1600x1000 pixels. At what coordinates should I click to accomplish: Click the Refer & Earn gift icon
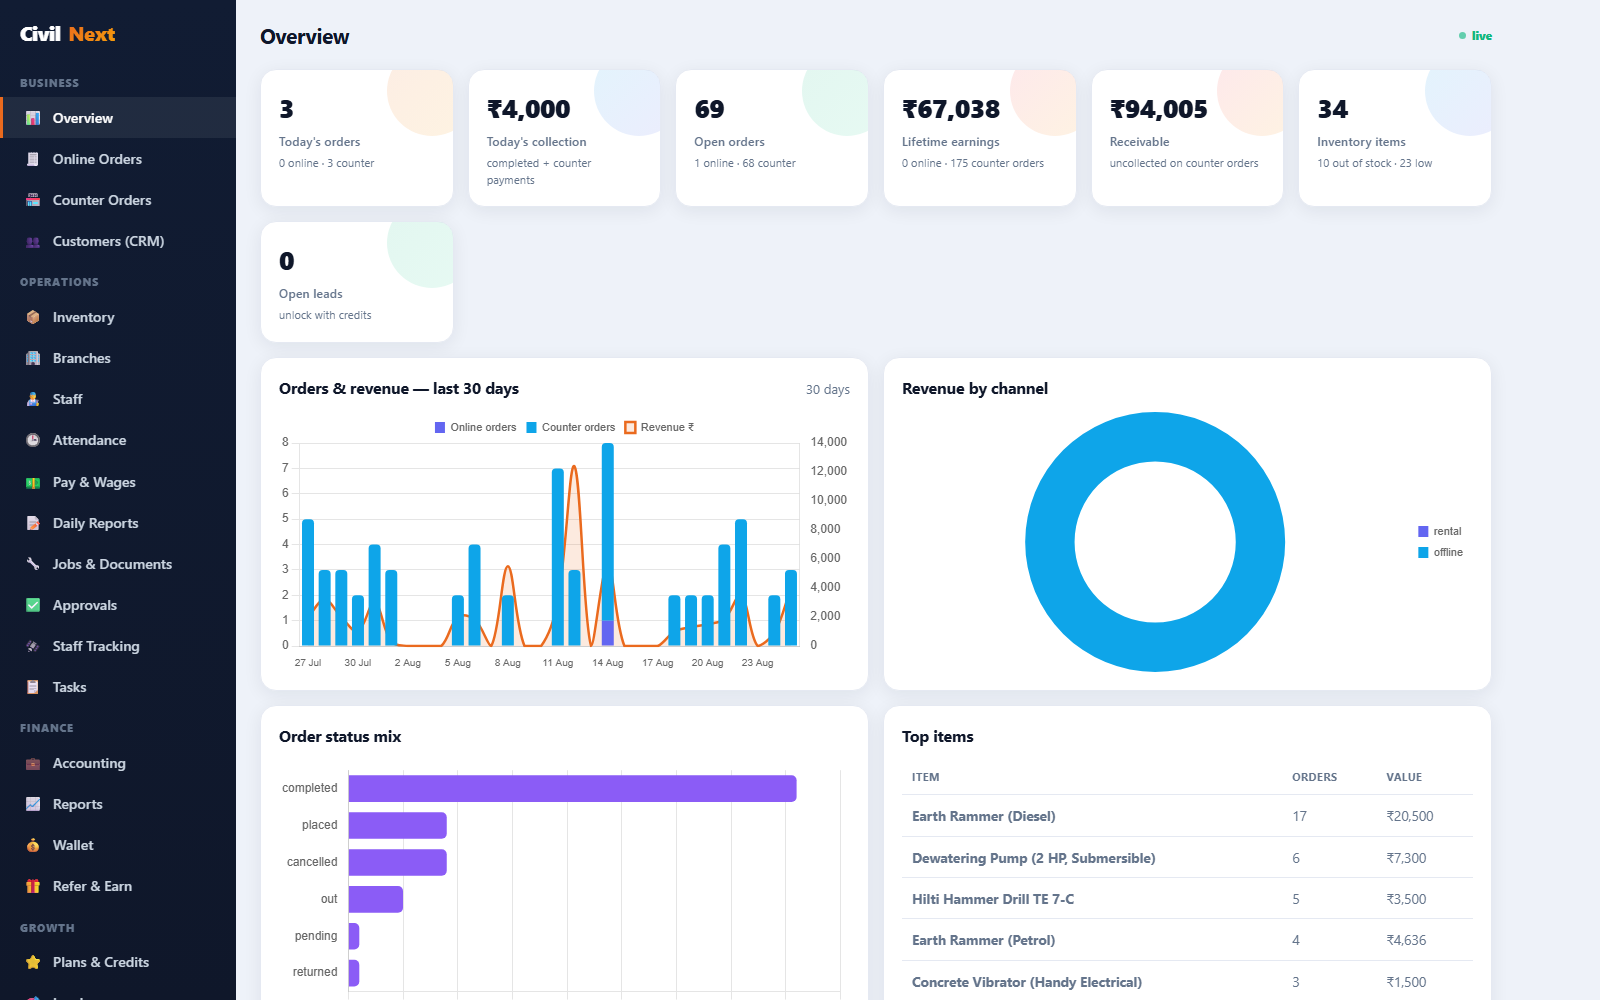[x=33, y=886]
